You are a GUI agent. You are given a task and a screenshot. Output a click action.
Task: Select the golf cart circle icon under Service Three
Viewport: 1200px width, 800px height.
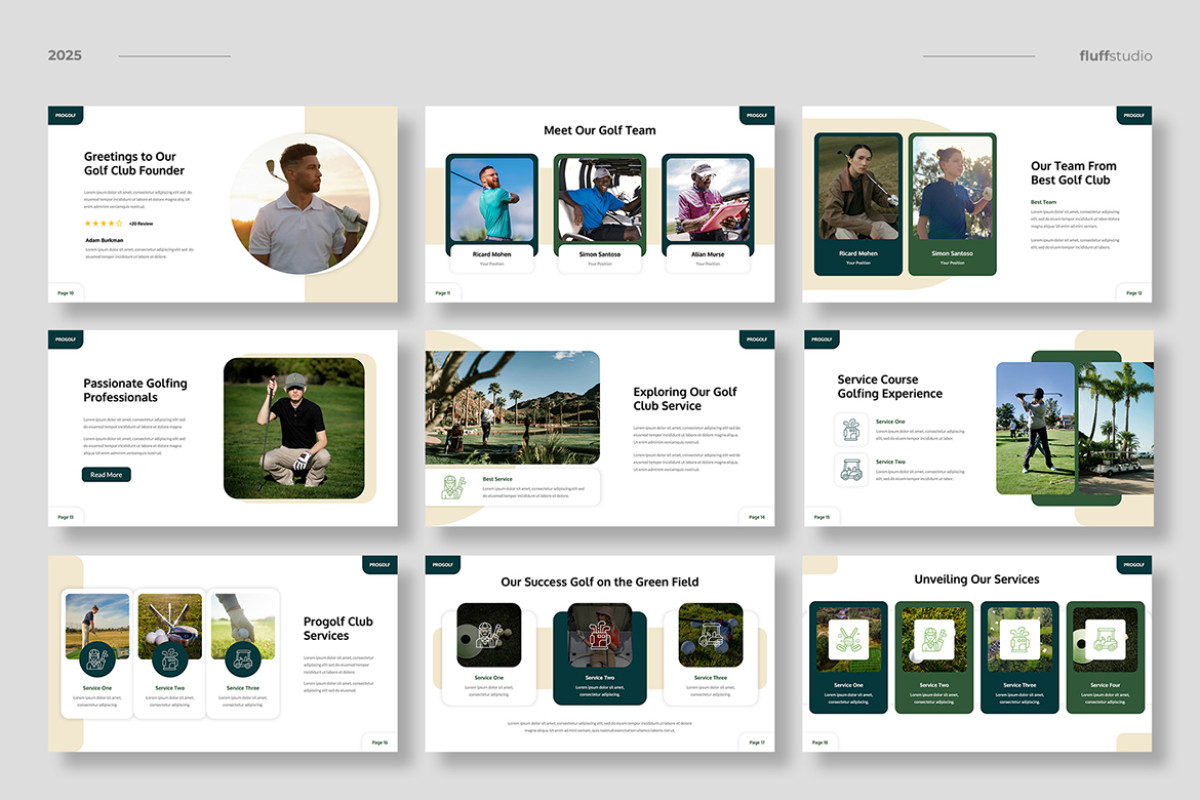[x=243, y=661]
